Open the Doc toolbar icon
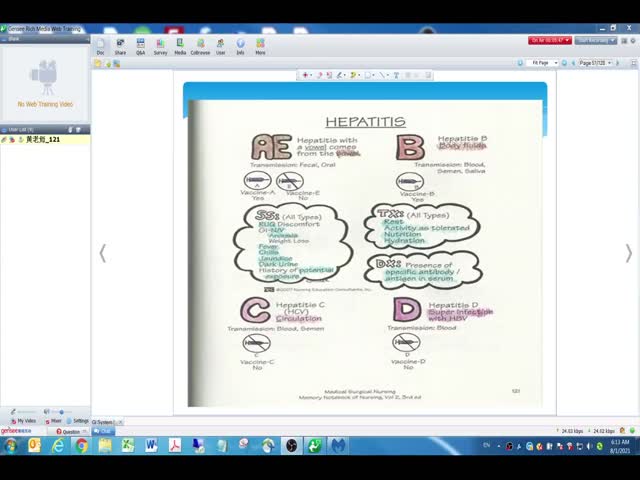The image size is (640, 480). [x=100, y=46]
